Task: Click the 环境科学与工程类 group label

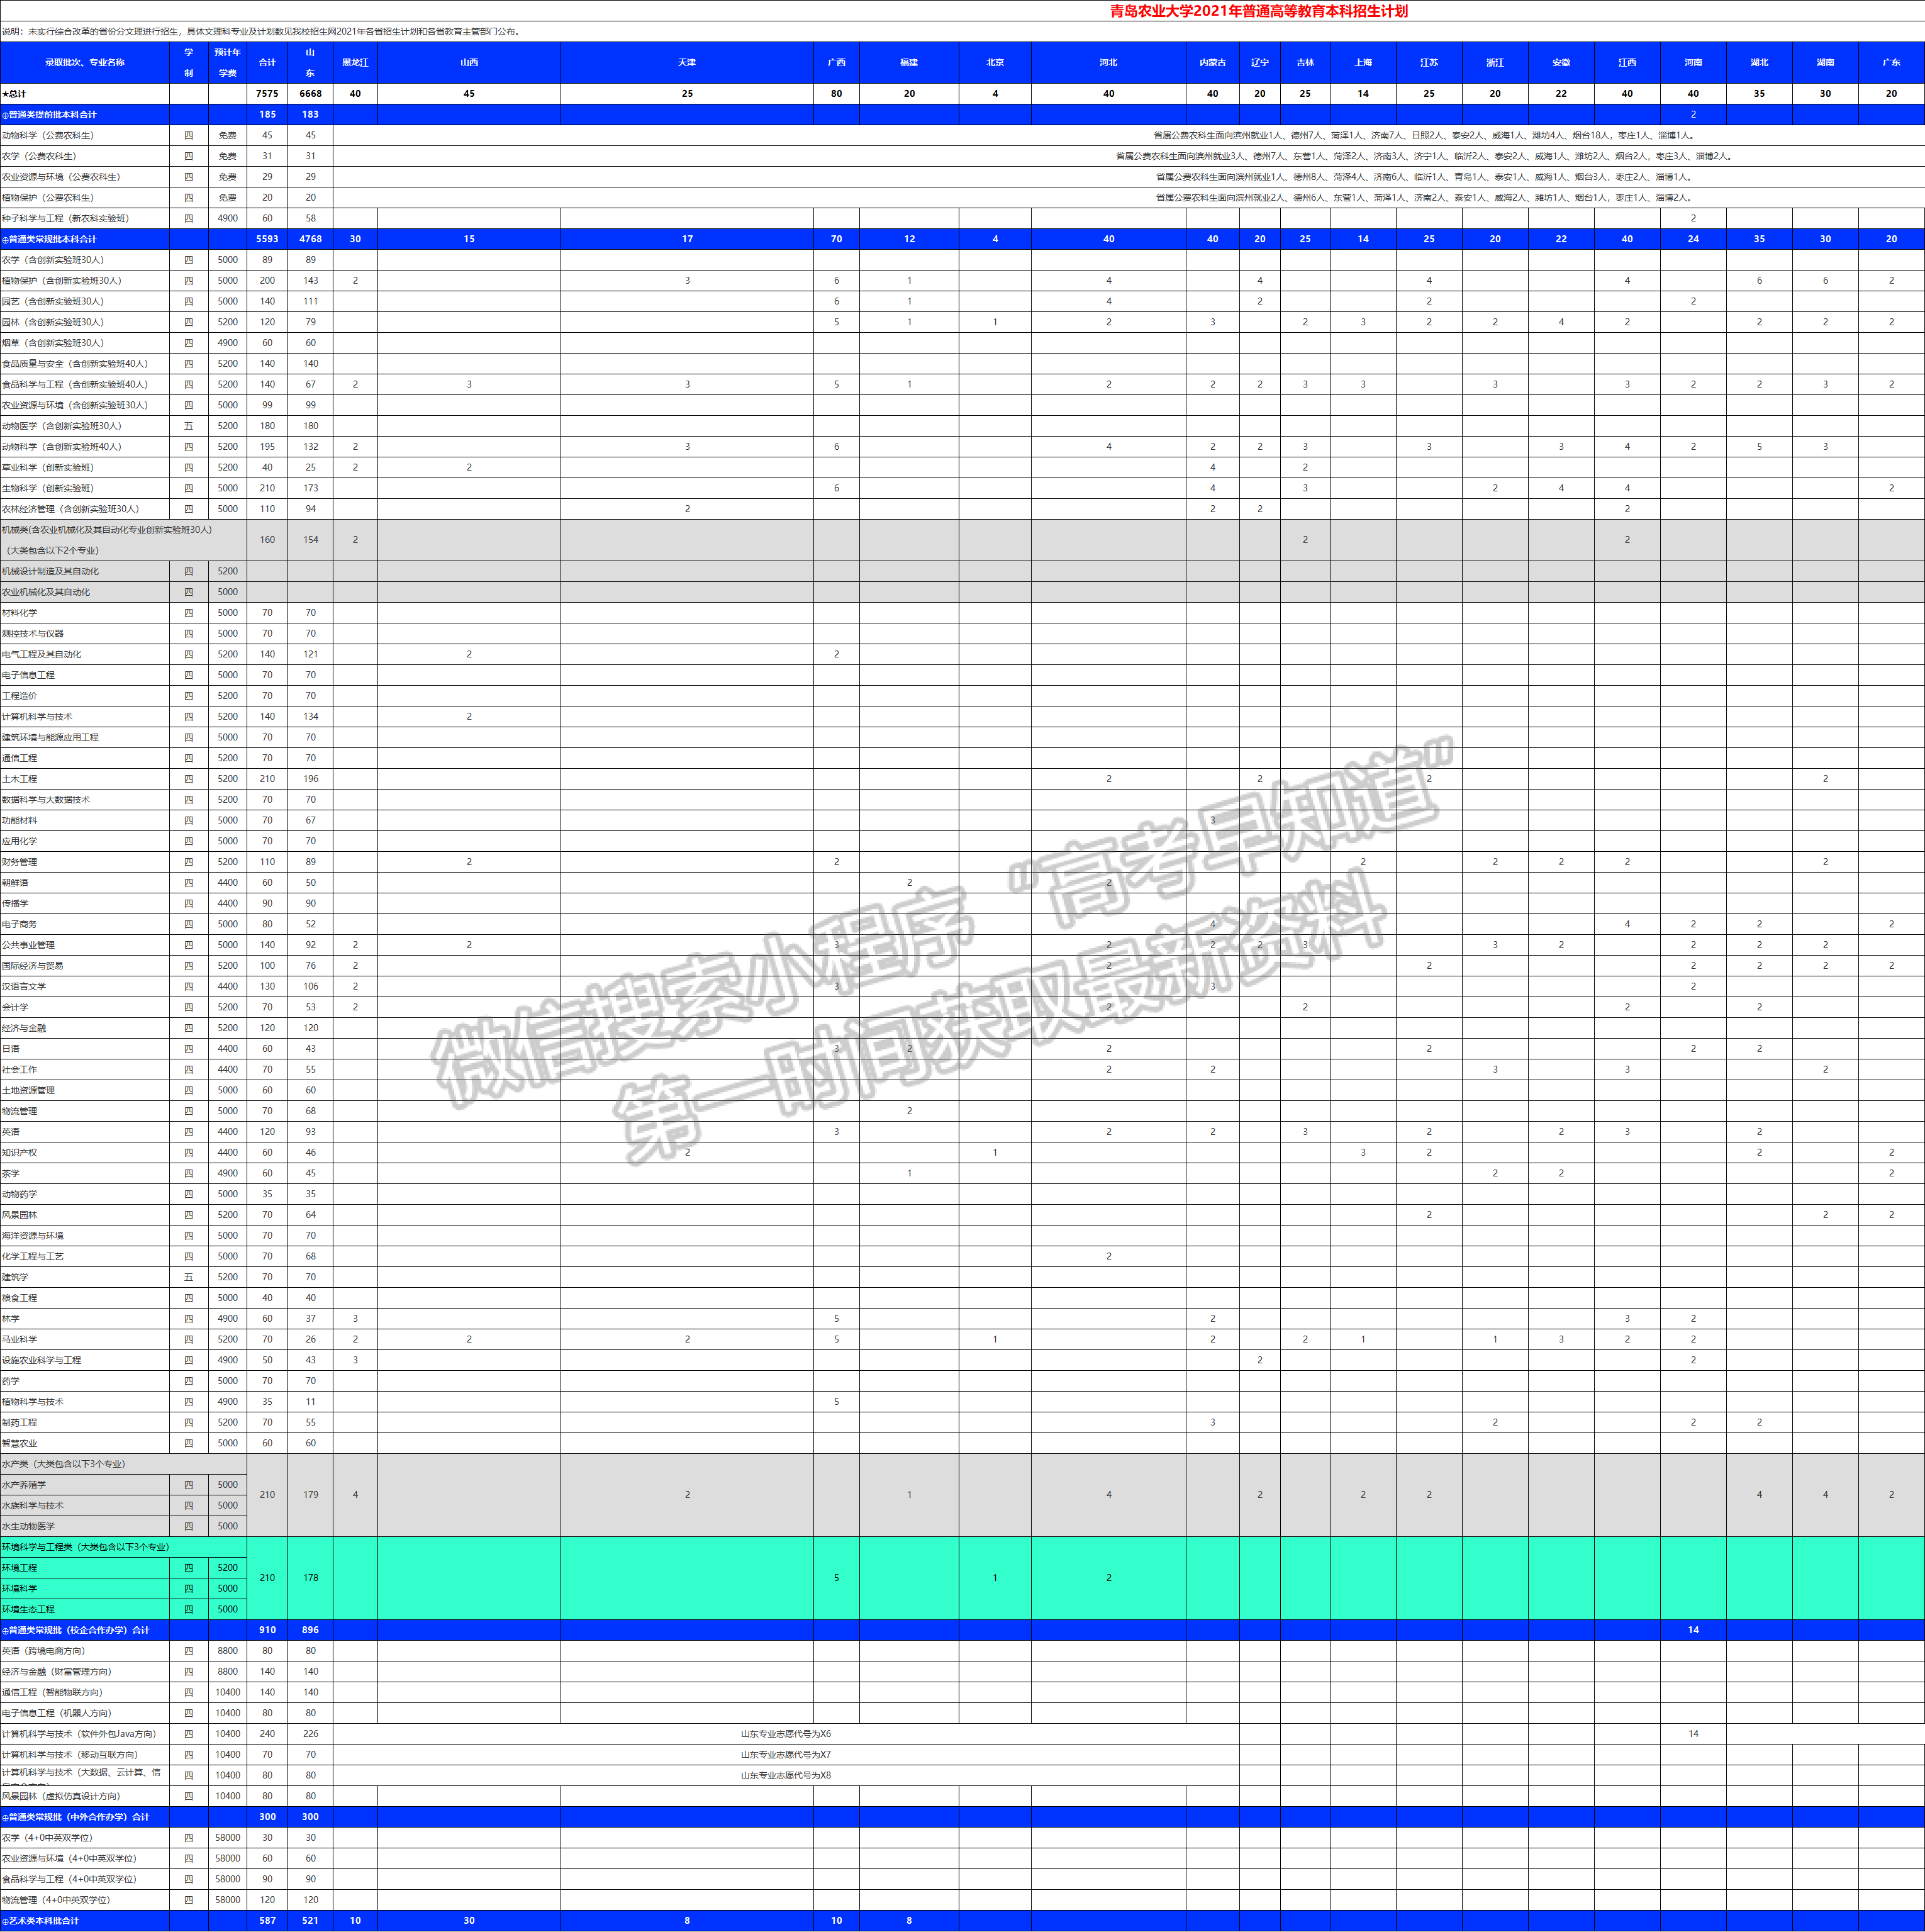Action: click(86, 1547)
